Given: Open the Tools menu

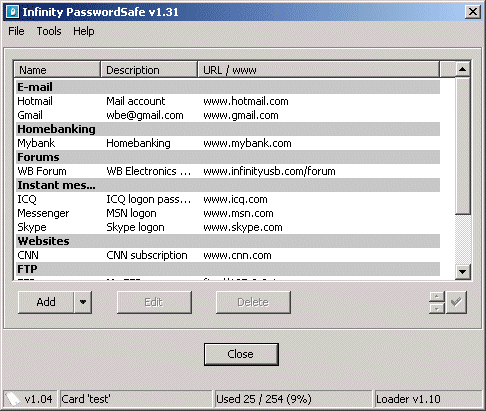Looking at the screenshot, I should [49, 31].
